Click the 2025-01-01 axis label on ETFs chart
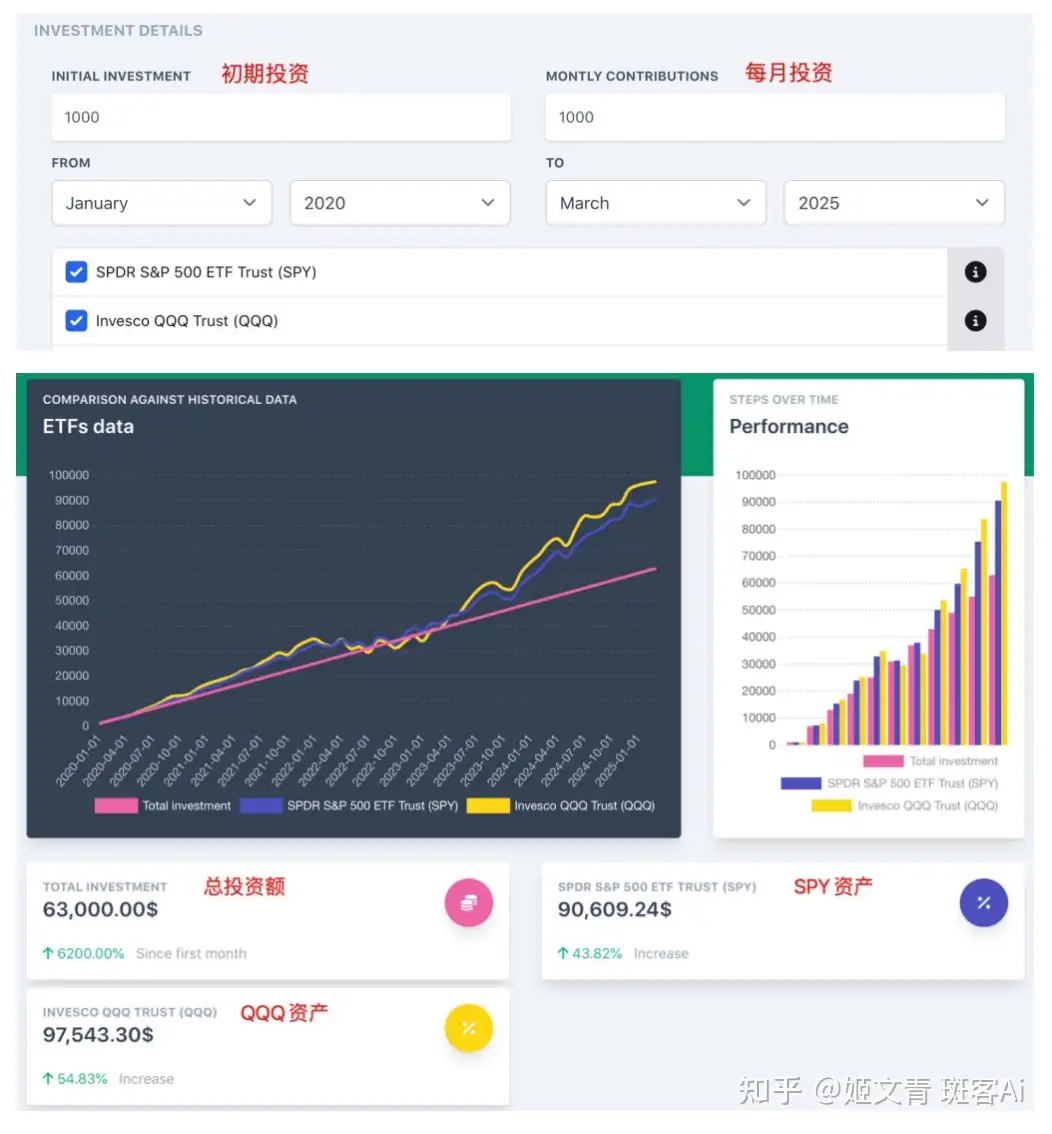Image resolution: width=1052 pixels, height=1134 pixels. (x=617, y=760)
